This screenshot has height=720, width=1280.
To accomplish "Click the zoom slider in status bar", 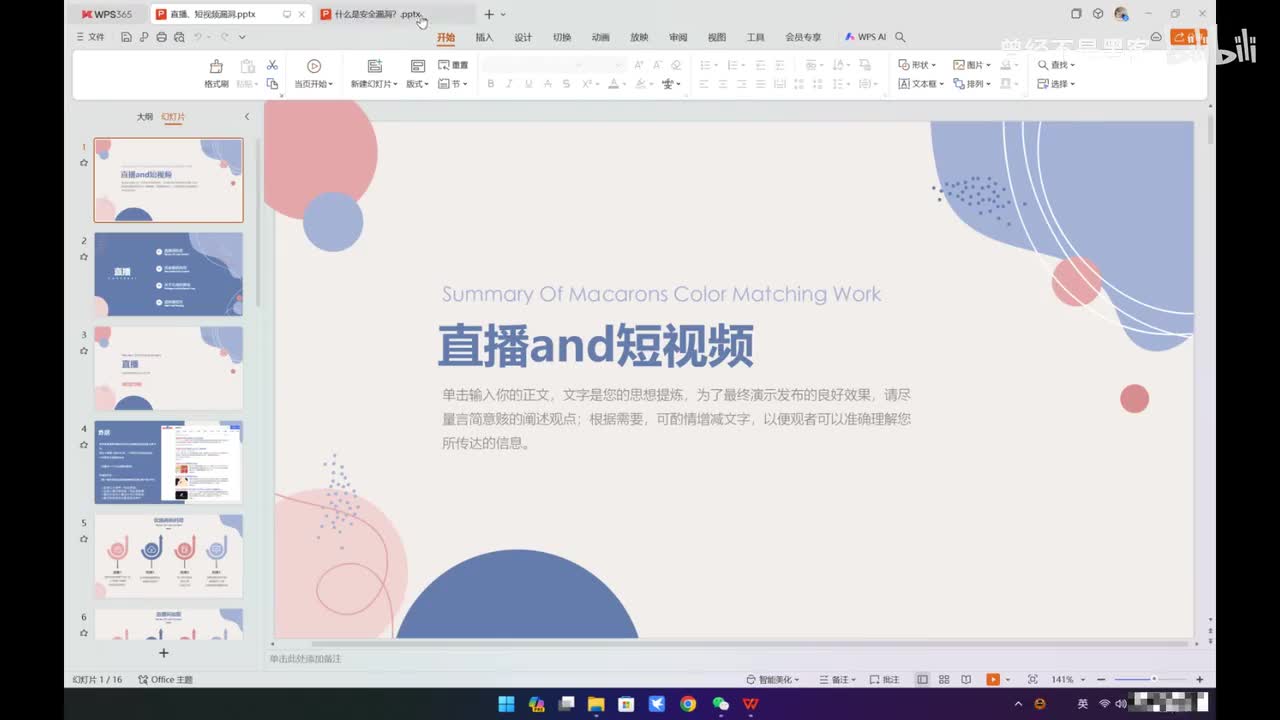I will point(1150,679).
